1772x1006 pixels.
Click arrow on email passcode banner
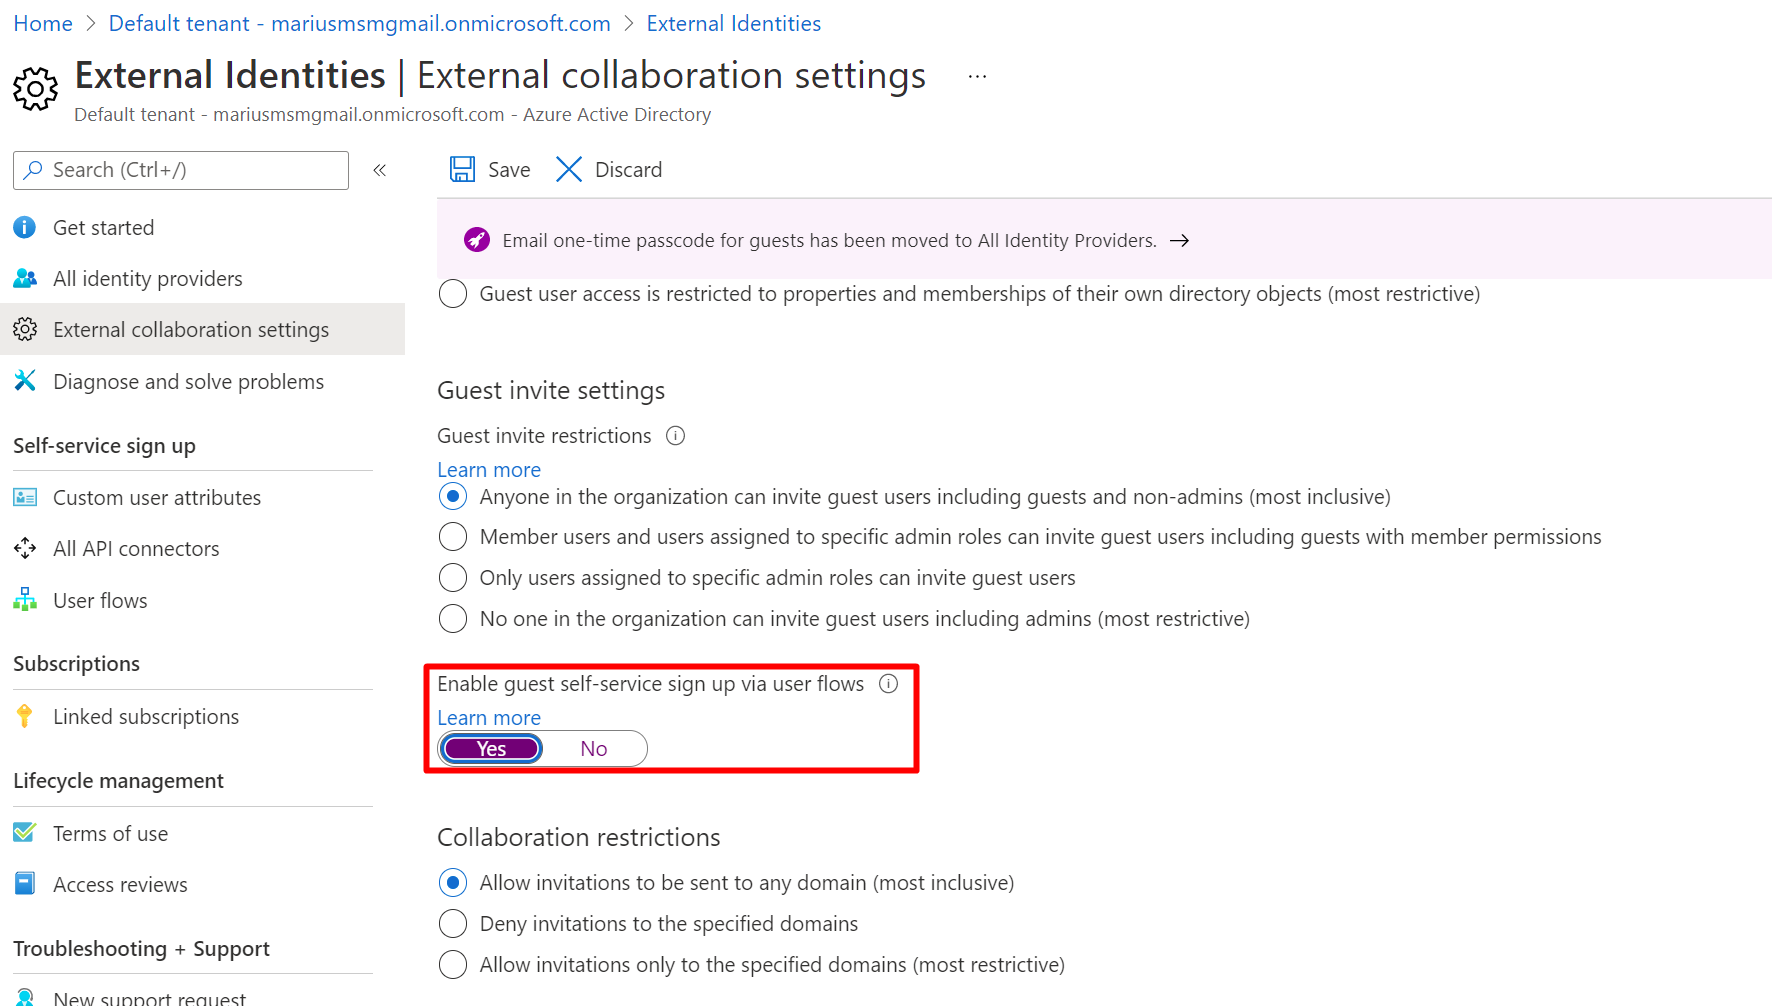click(x=1180, y=241)
